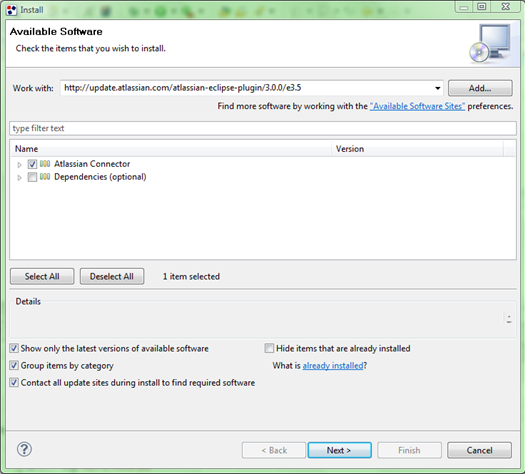
Task: Toggle Contact all update sites checkbox
Action: tap(14, 382)
